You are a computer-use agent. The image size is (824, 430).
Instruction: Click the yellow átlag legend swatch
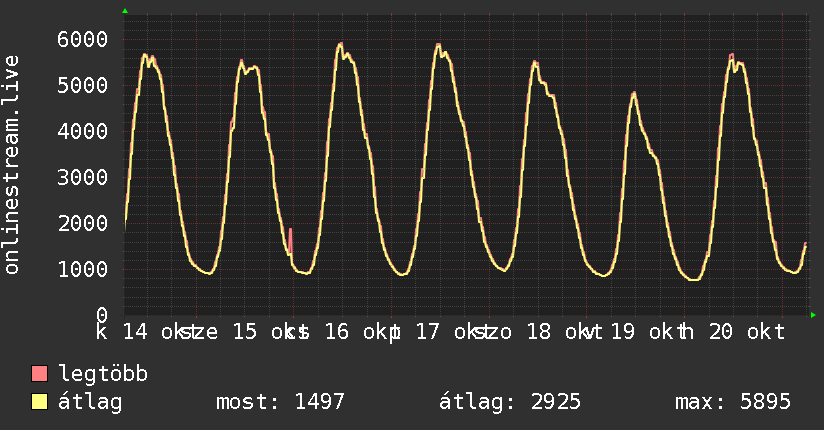pos(40,402)
